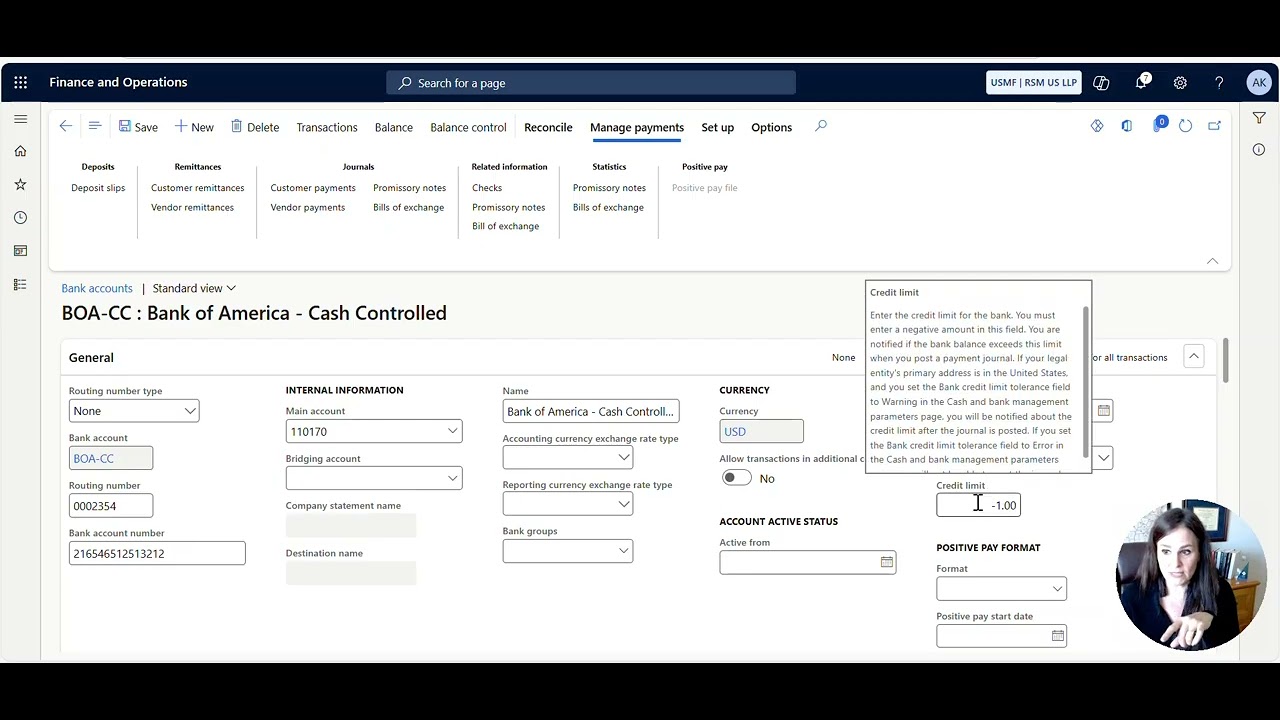Refresh the page

click(1185, 126)
